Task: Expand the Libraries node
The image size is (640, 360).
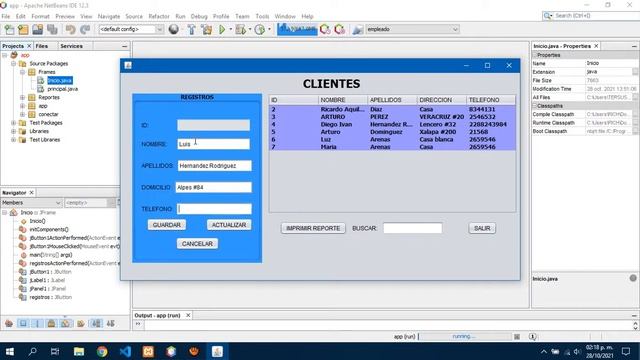Action: tap(13, 131)
